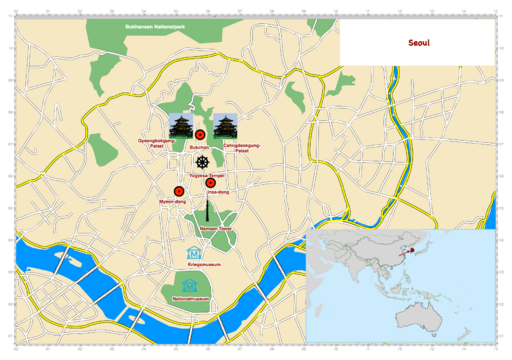Click the Changdeokgung Palace pagoda image
The width and height of the screenshot is (512, 360).
coord(225,126)
